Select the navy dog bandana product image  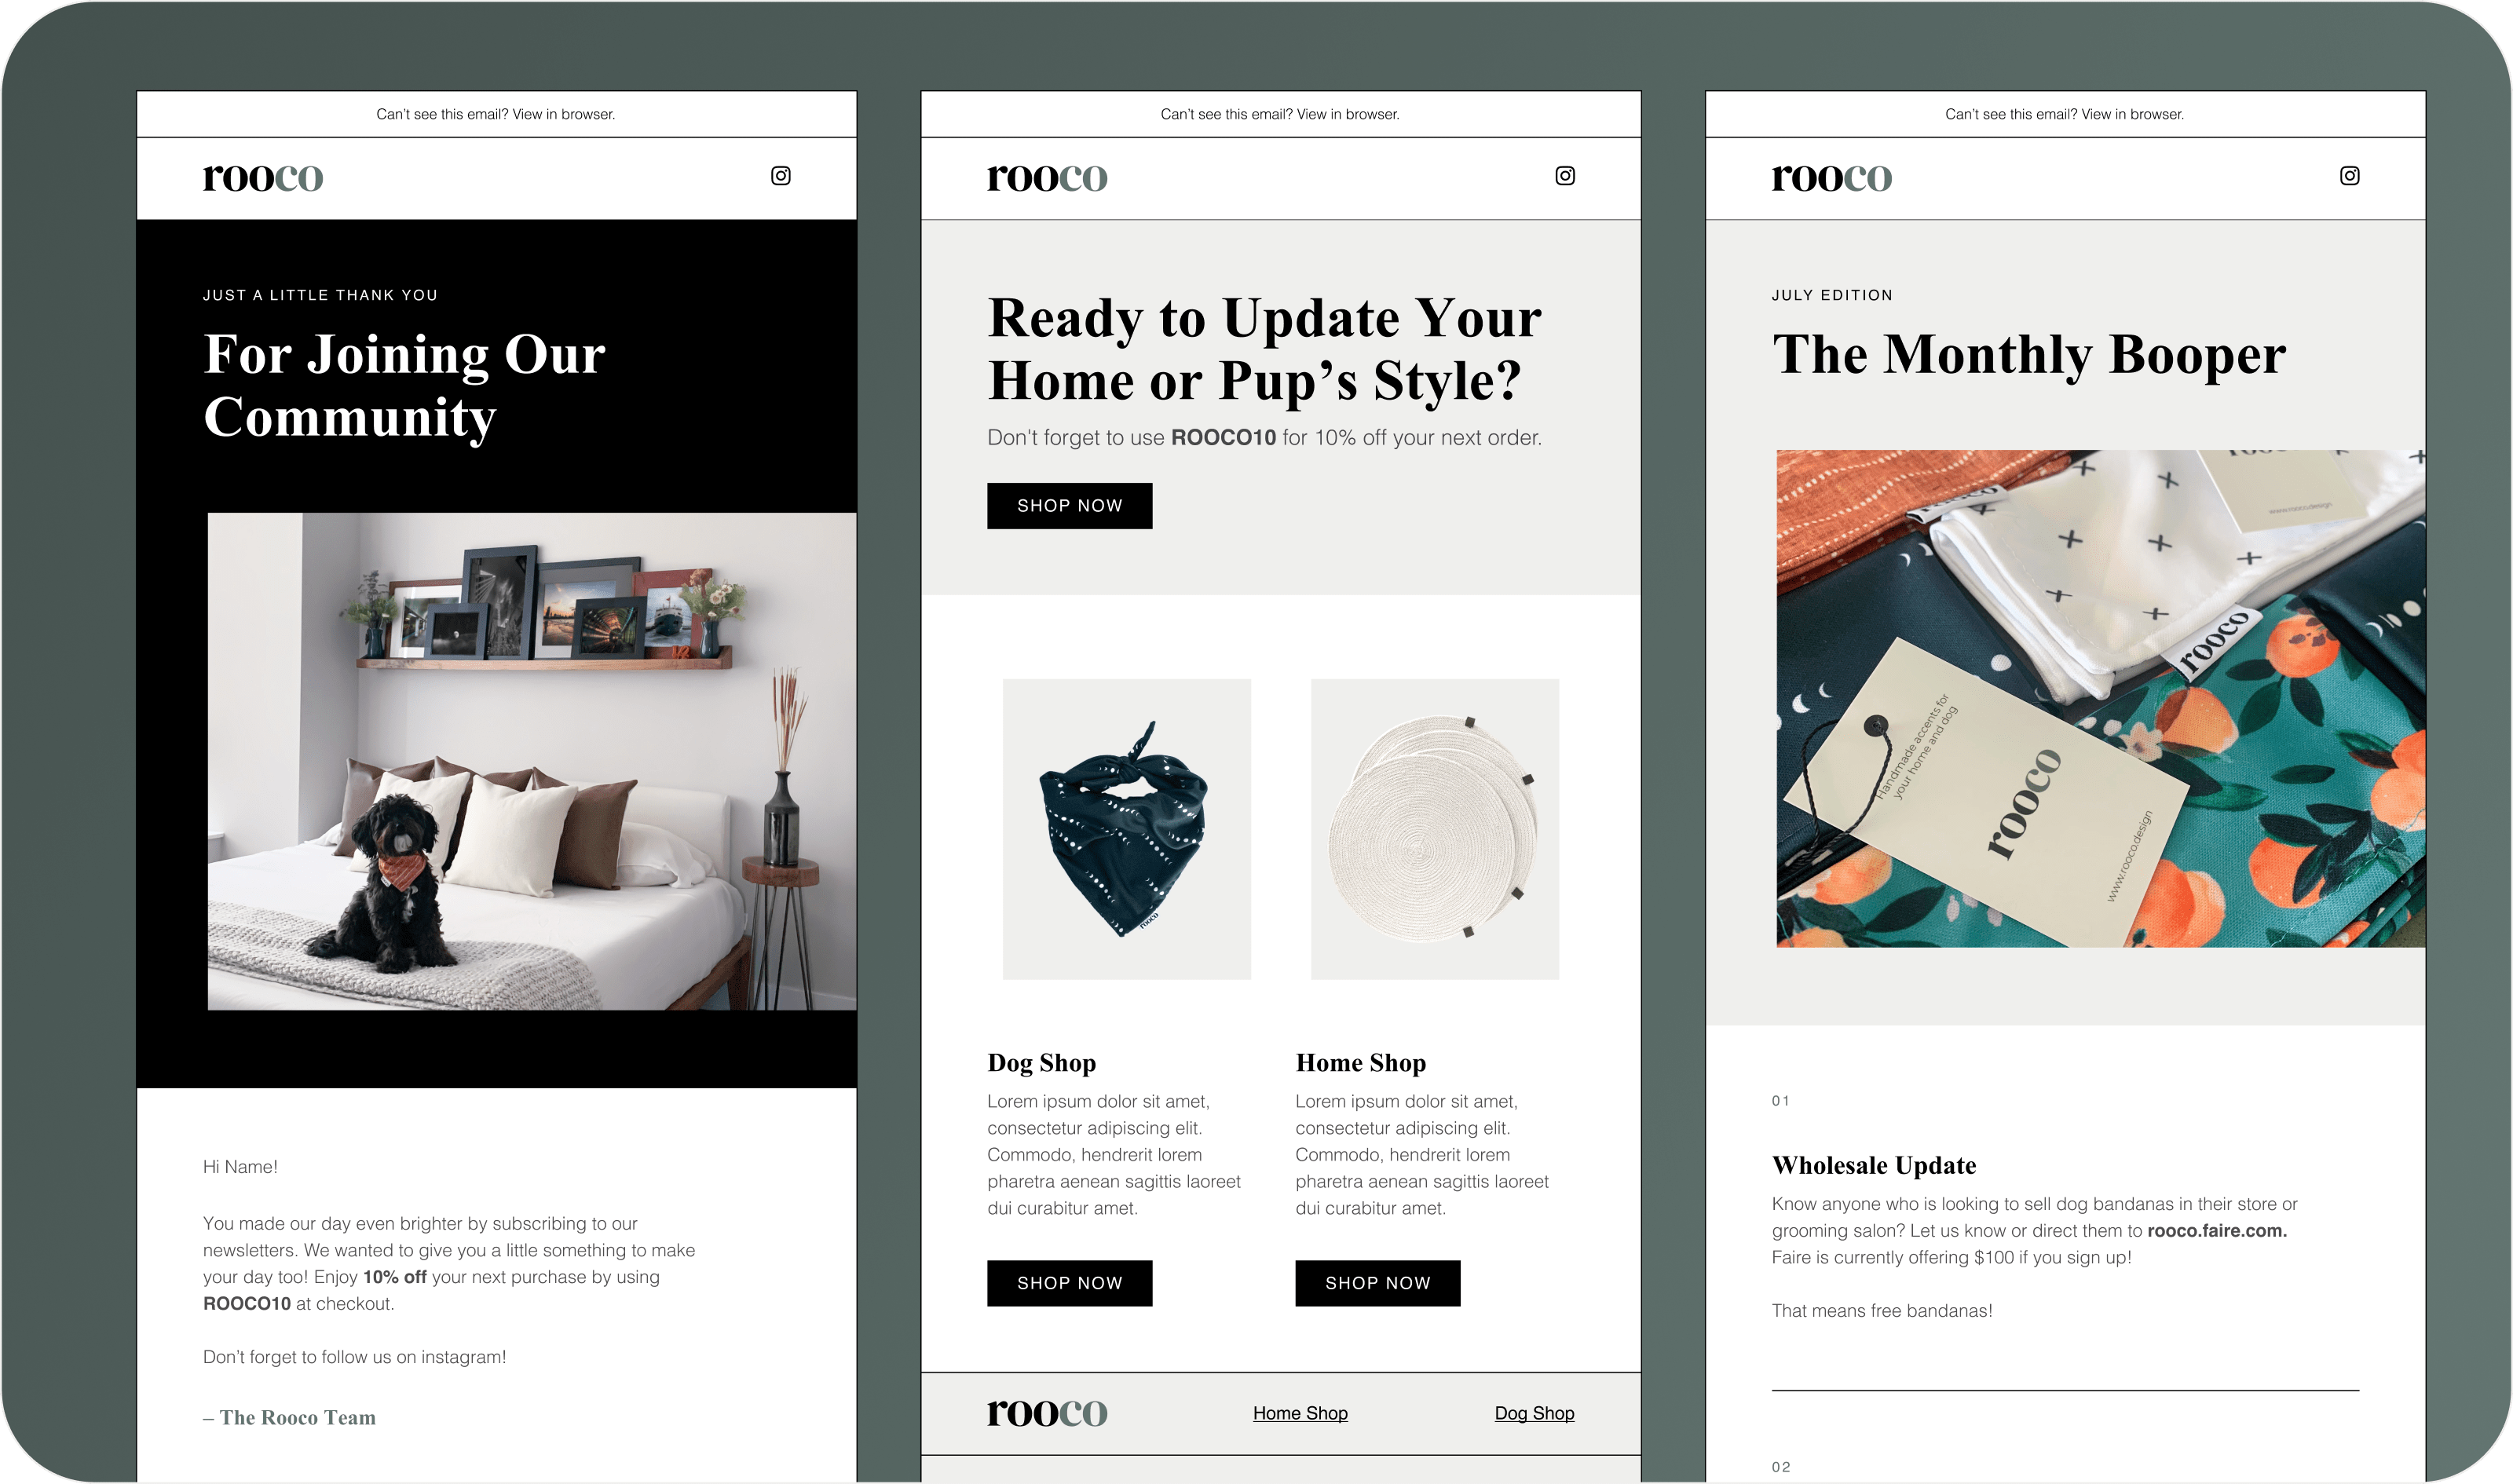tap(1126, 829)
